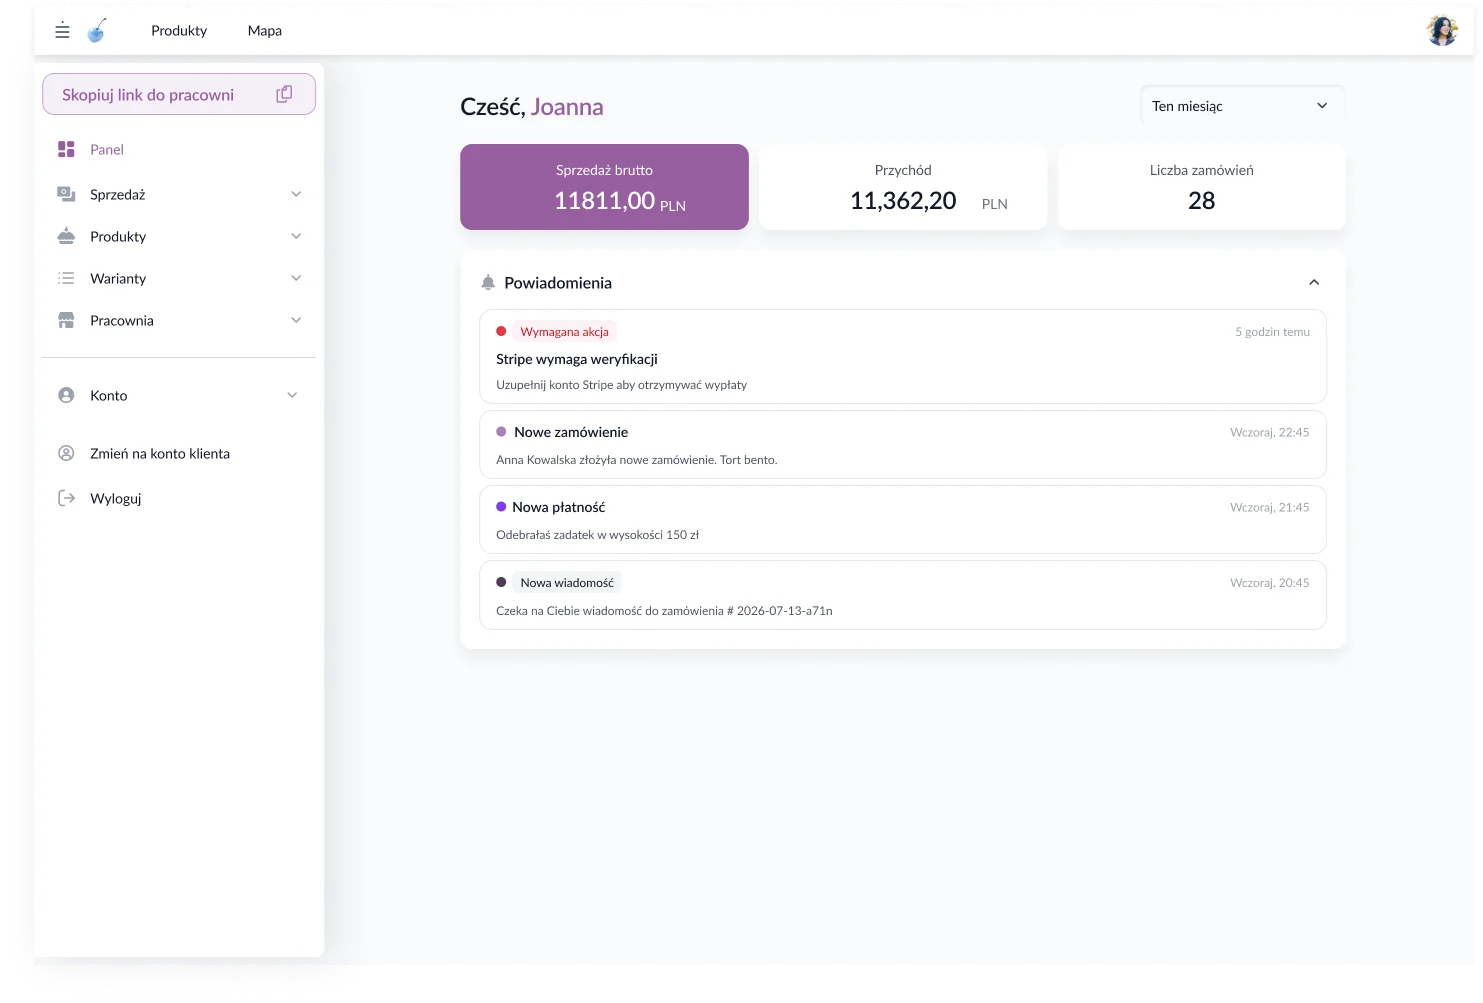1483x1003 pixels.
Task: Click the Sprzedaż sidebar icon
Action: coord(66,194)
